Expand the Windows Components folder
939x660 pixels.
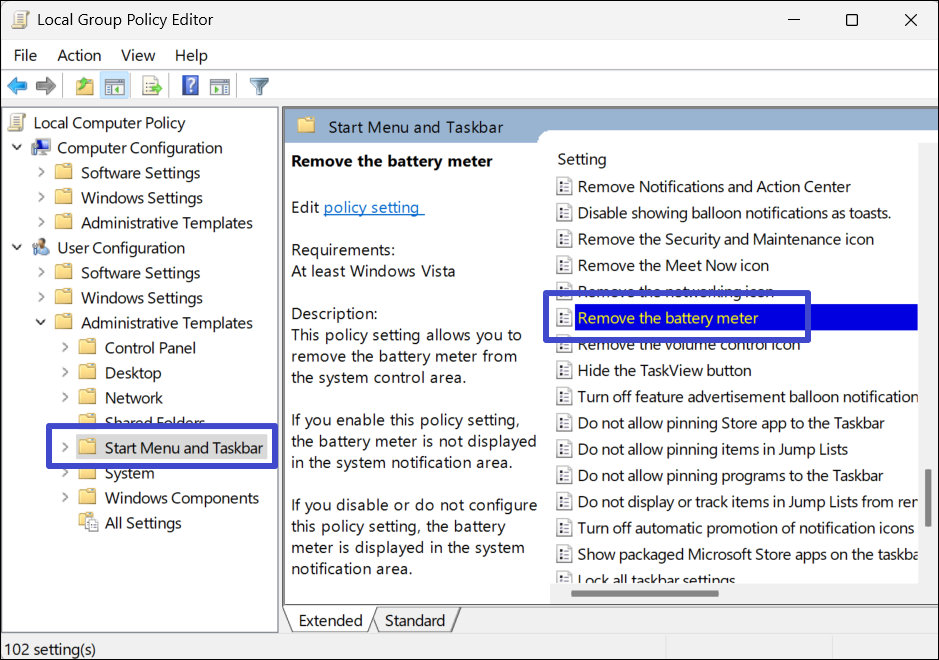point(65,498)
